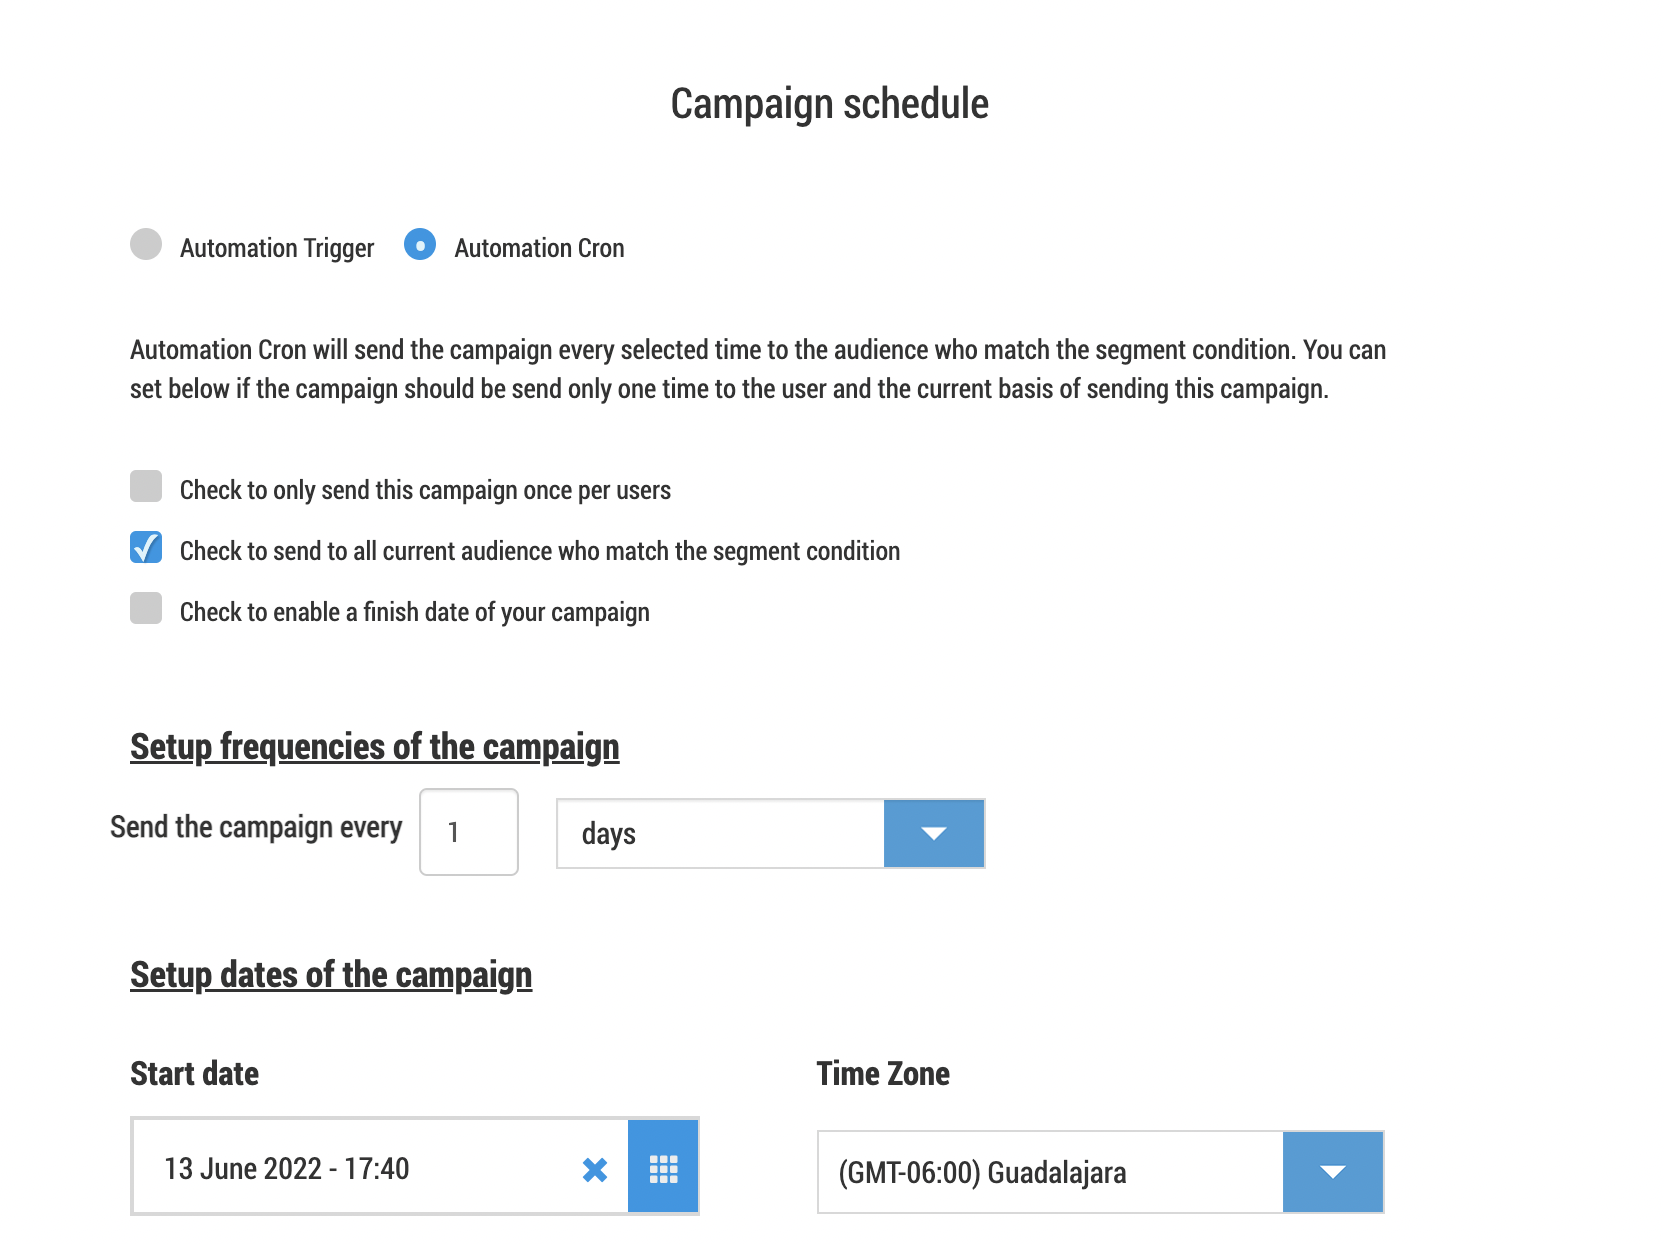Open the start date calendar picker icon

pos(663,1167)
